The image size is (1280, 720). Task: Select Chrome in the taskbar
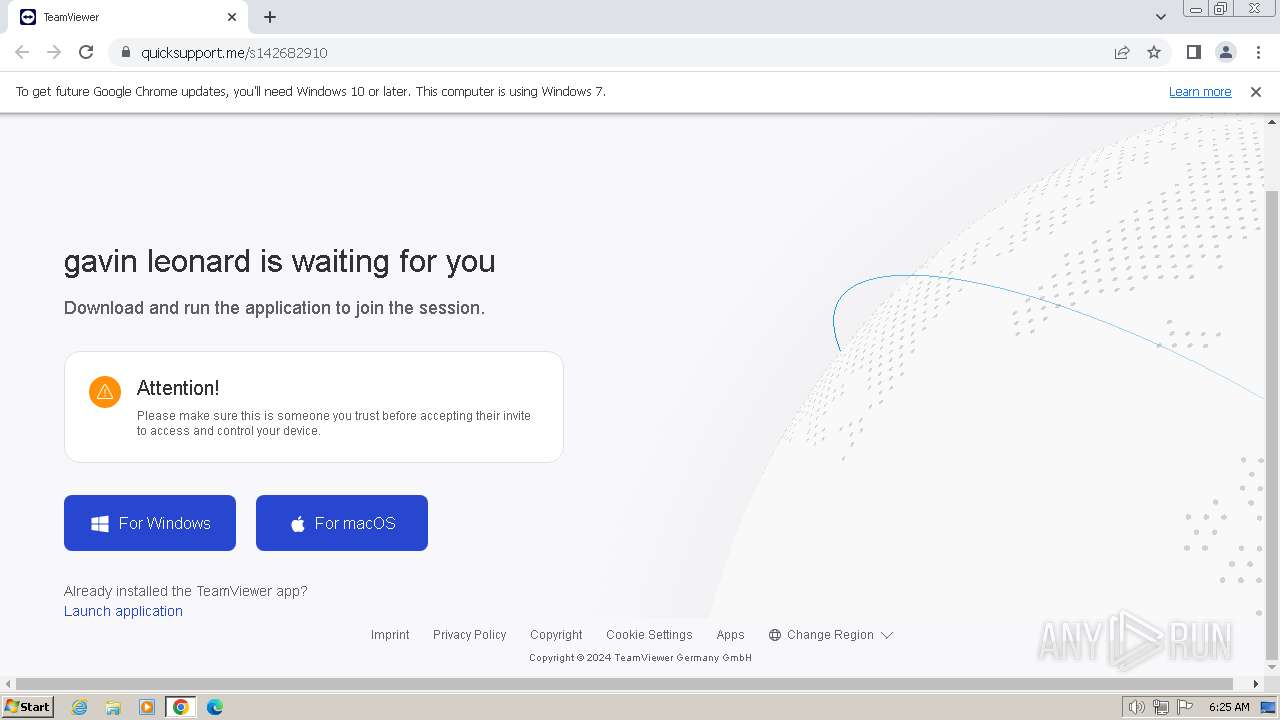[181, 707]
